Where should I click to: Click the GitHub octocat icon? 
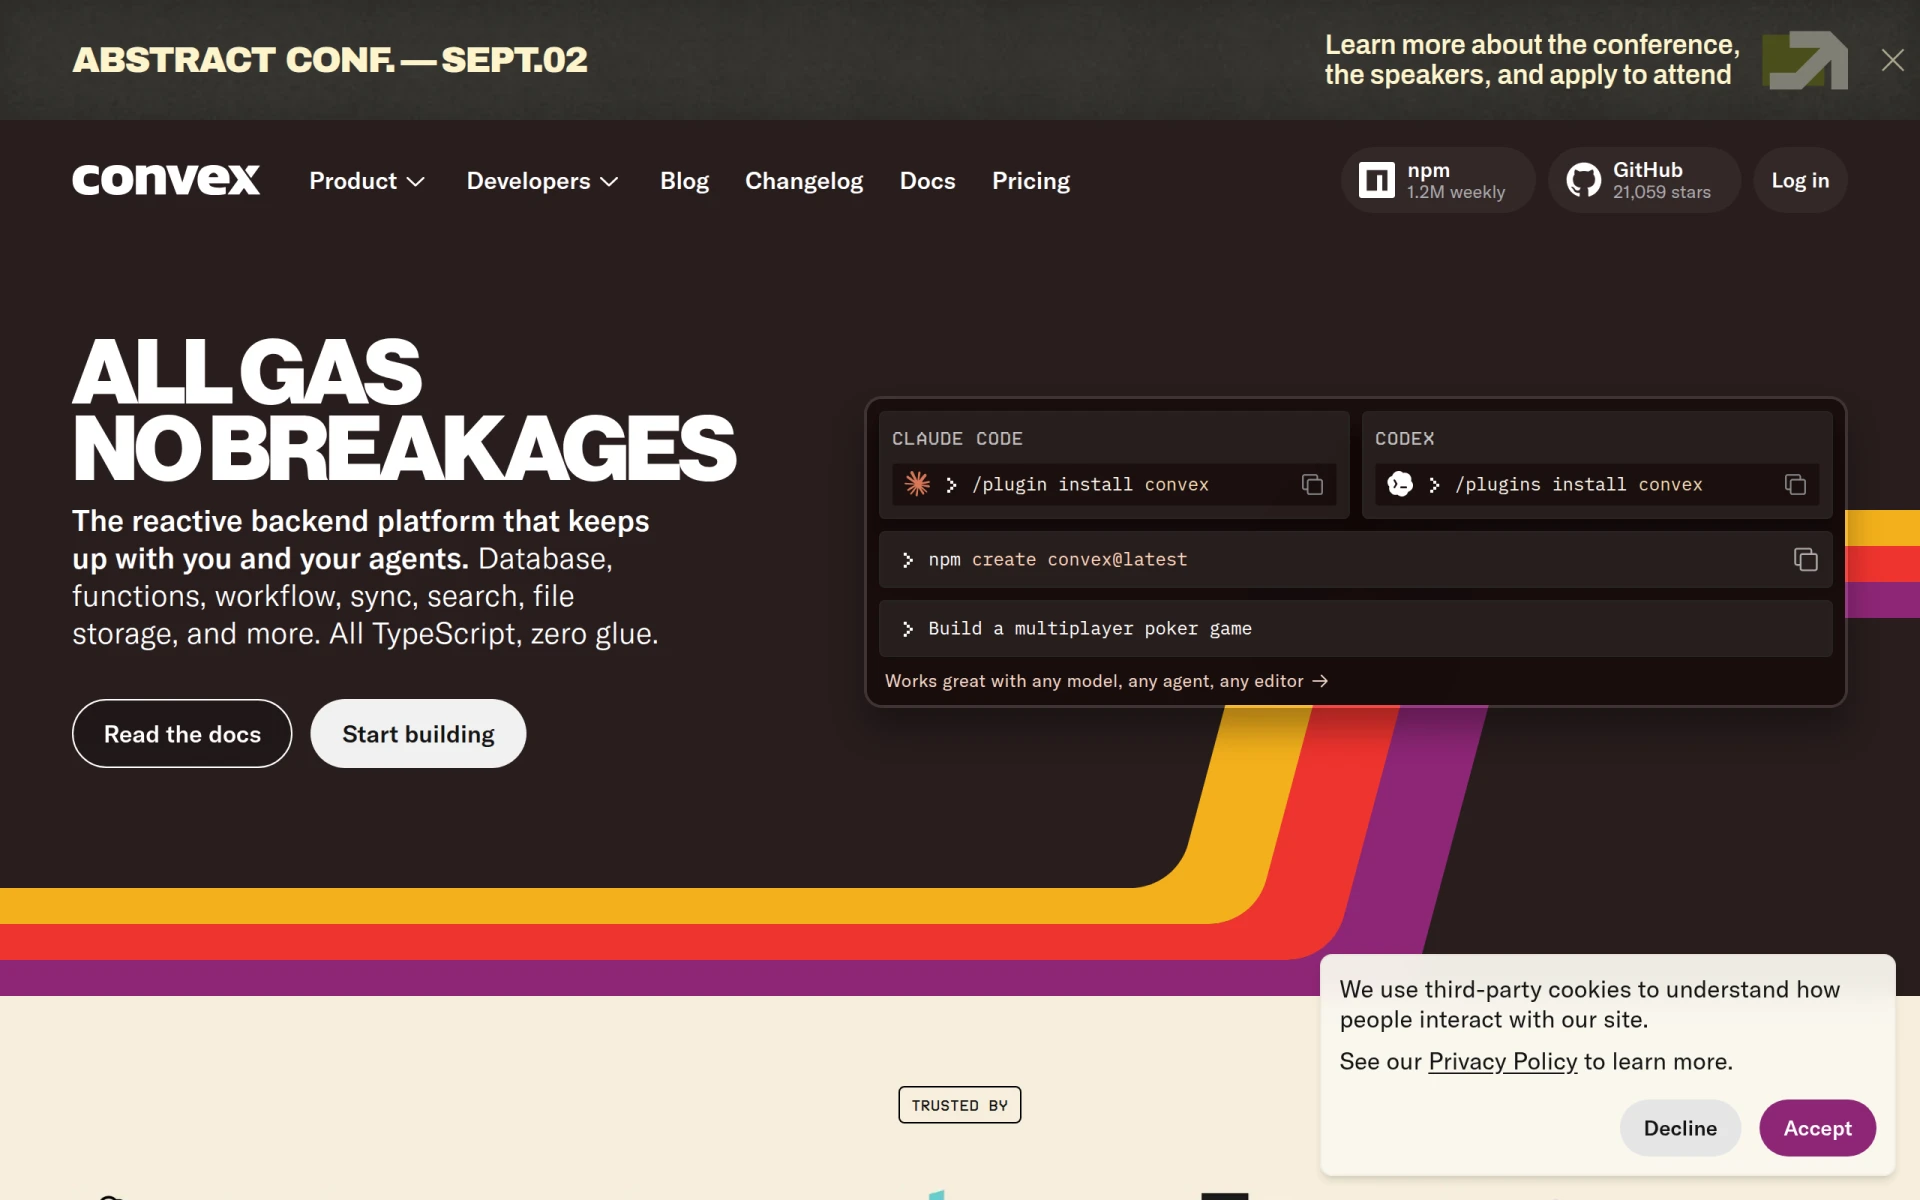tap(1583, 180)
